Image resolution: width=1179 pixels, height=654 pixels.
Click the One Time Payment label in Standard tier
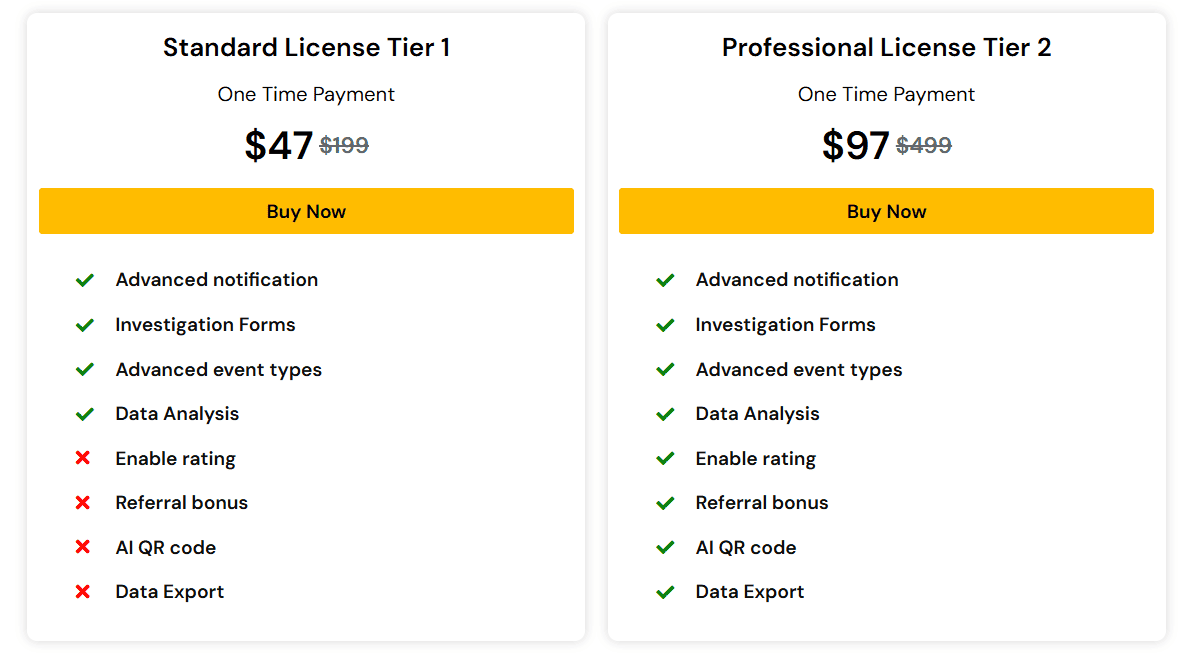tap(306, 94)
